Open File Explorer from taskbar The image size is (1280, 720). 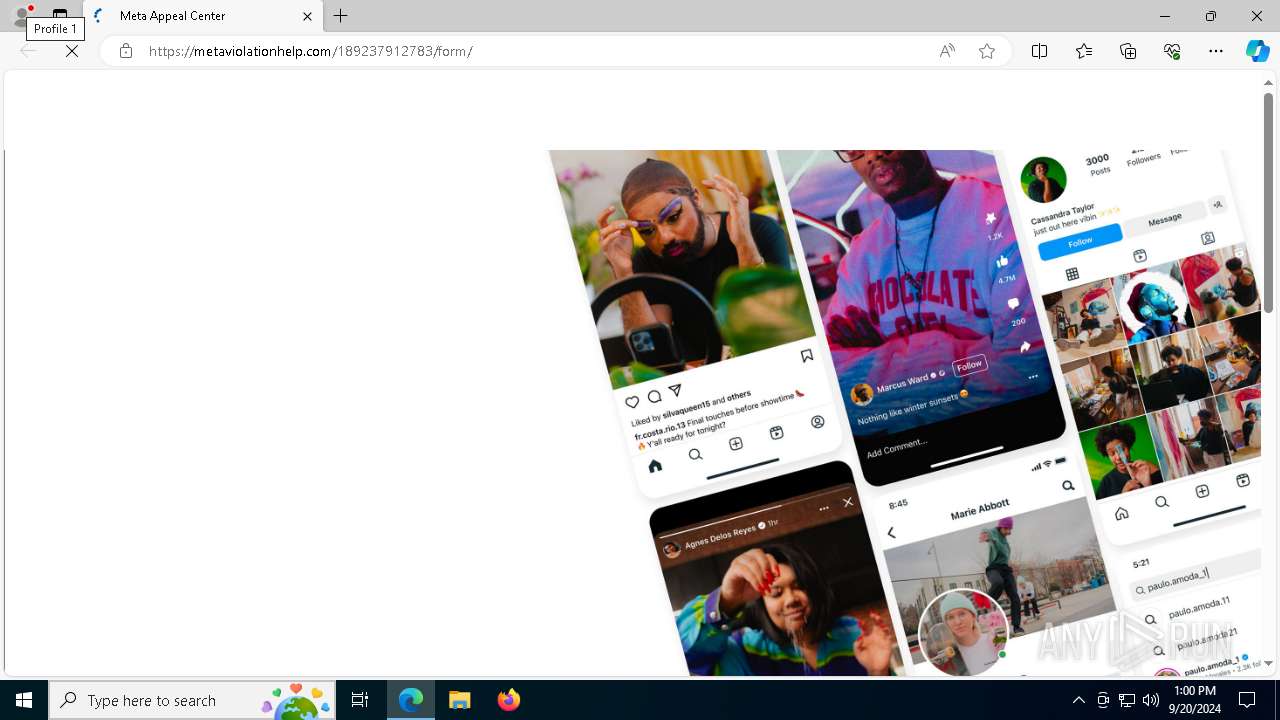[x=459, y=700]
